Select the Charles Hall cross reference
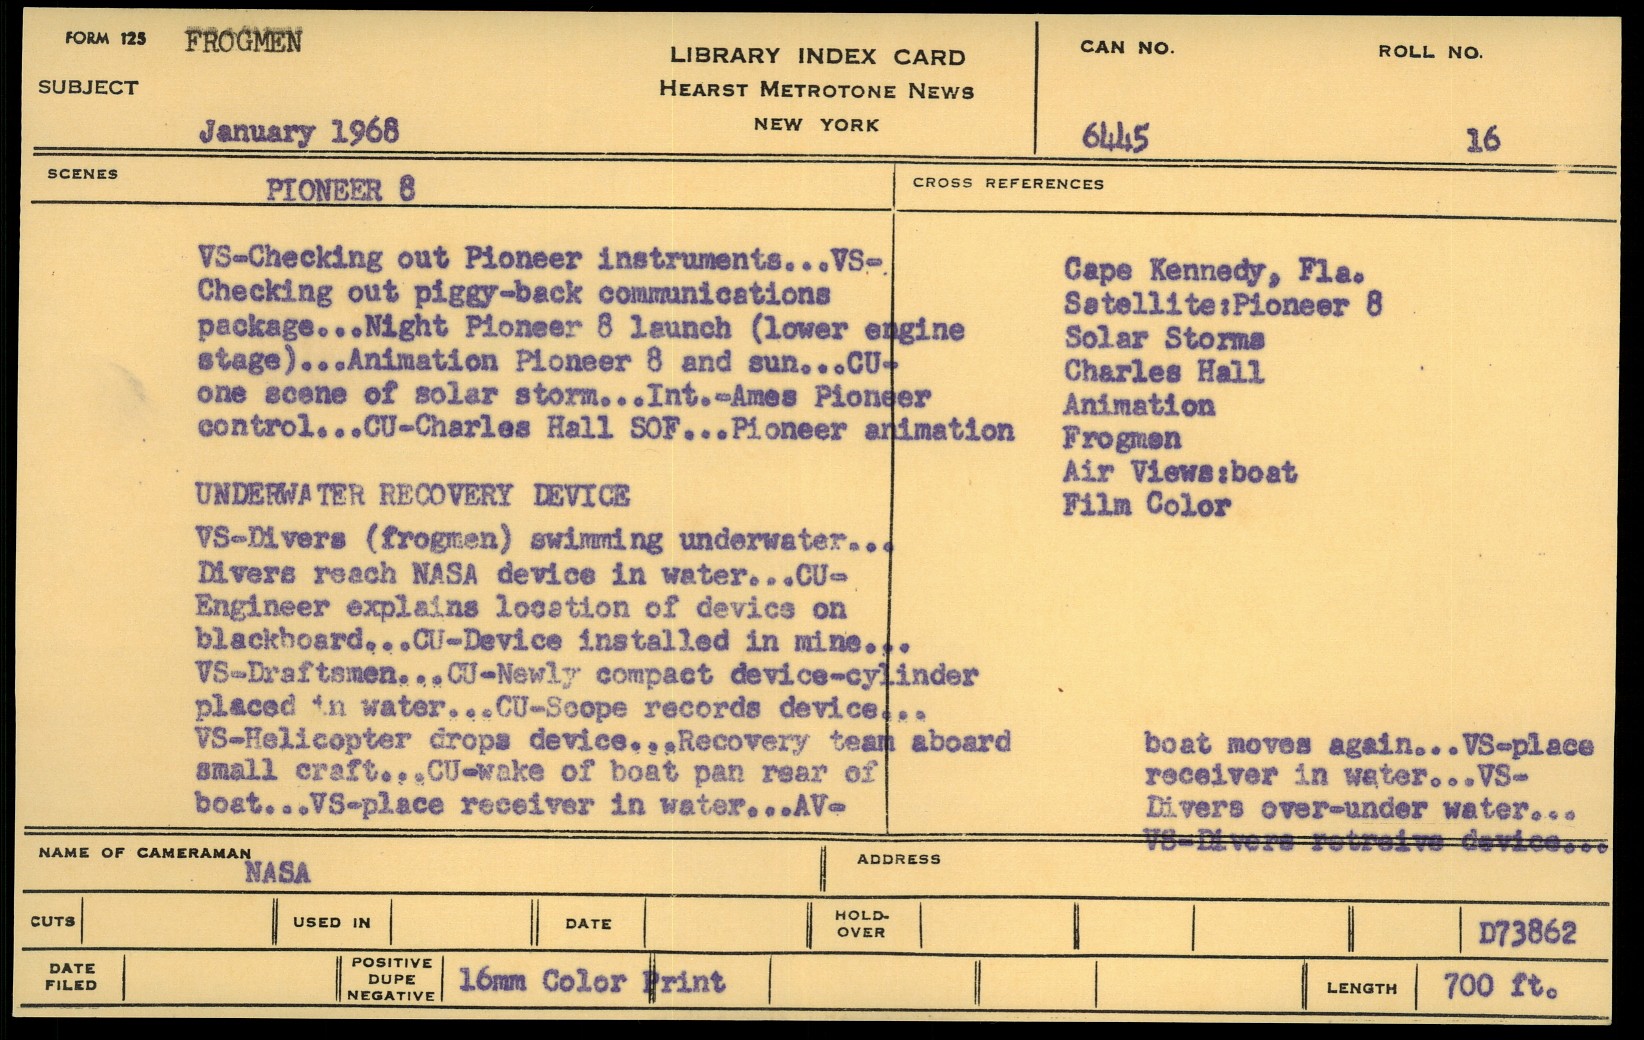 (x=1163, y=372)
